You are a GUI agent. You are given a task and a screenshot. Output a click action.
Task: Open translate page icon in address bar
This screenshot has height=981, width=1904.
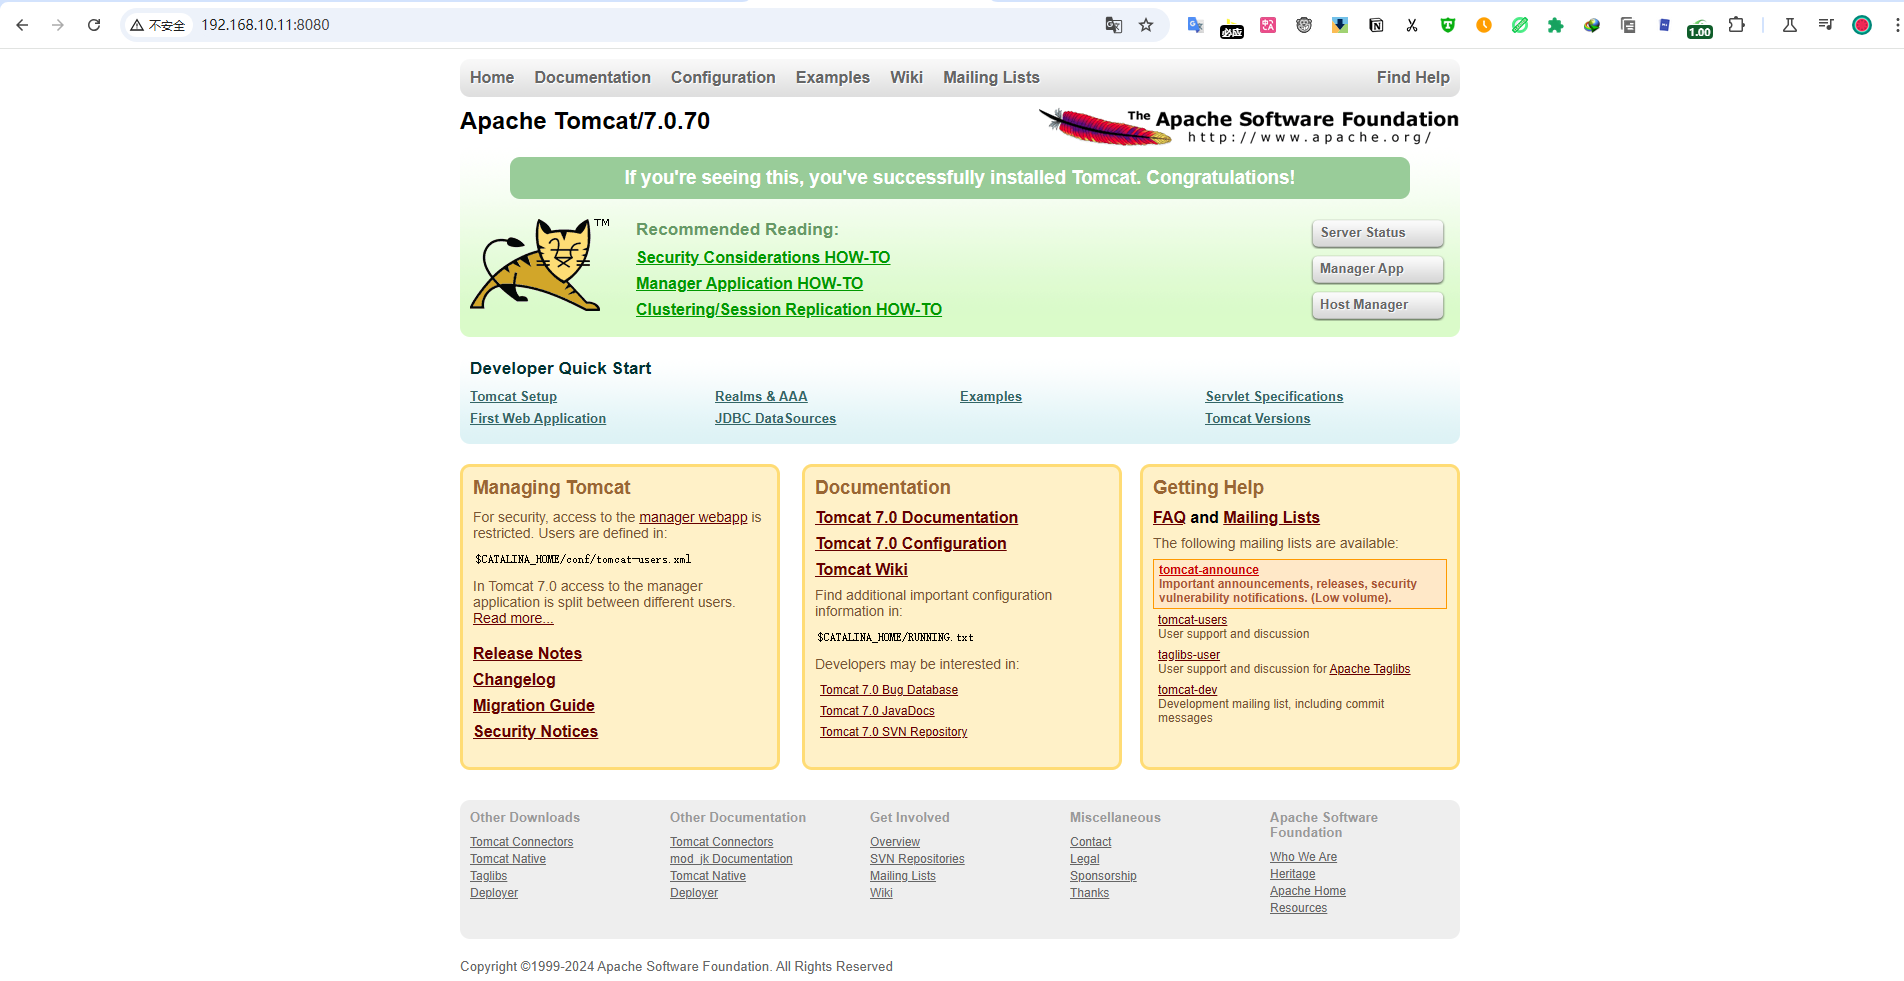(1113, 25)
